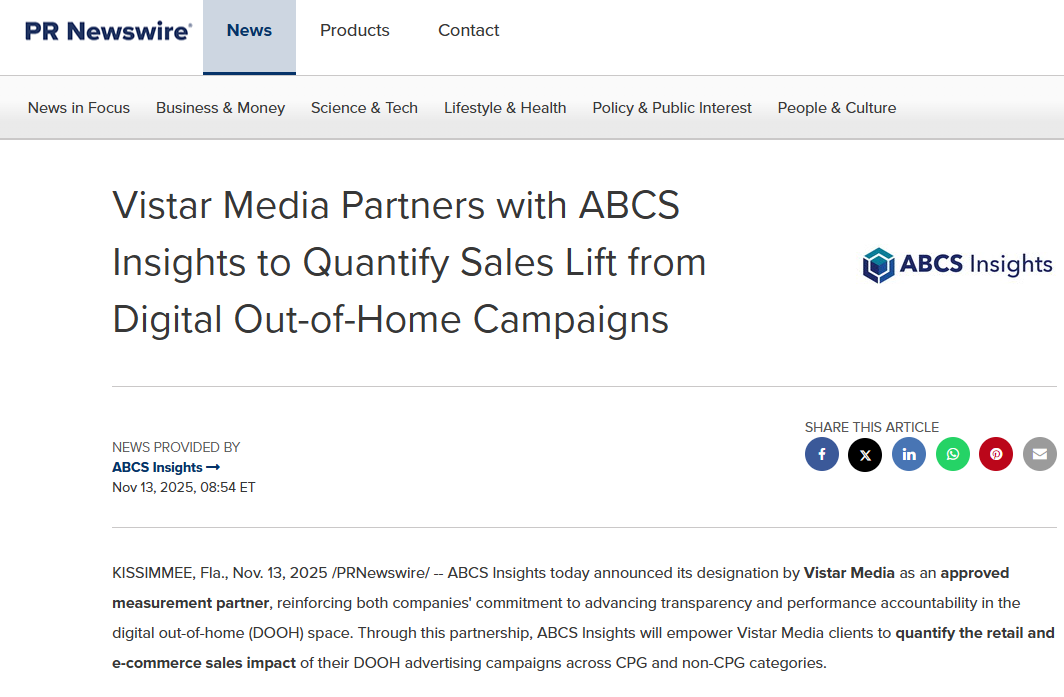1064x697 pixels.
Task: Click the article headline text
Action: coord(410,262)
